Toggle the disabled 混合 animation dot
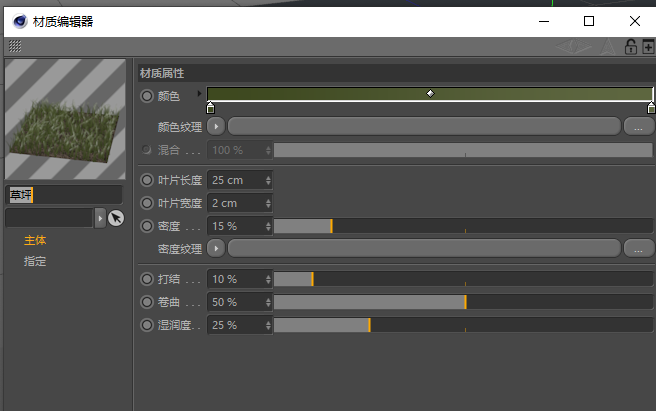The width and height of the screenshot is (656, 411). (x=146, y=150)
